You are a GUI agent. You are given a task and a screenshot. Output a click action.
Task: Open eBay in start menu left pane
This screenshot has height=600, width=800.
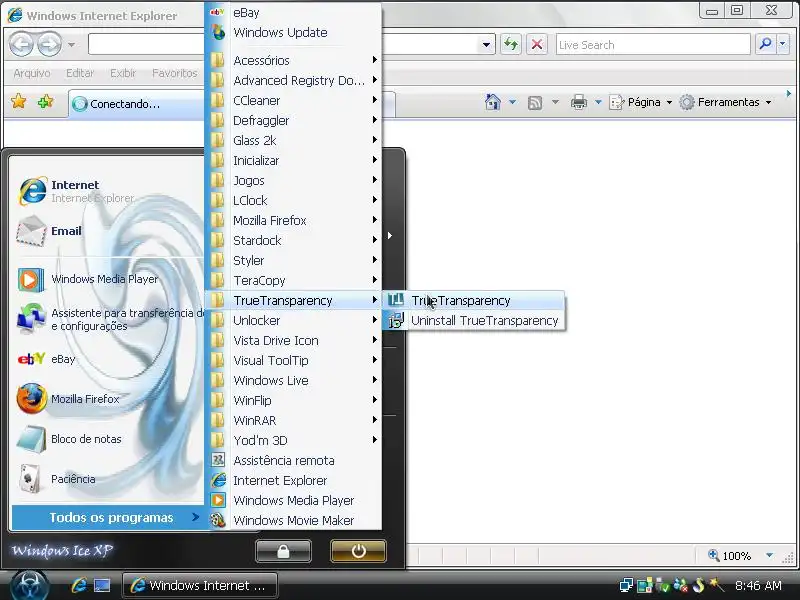(107, 359)
